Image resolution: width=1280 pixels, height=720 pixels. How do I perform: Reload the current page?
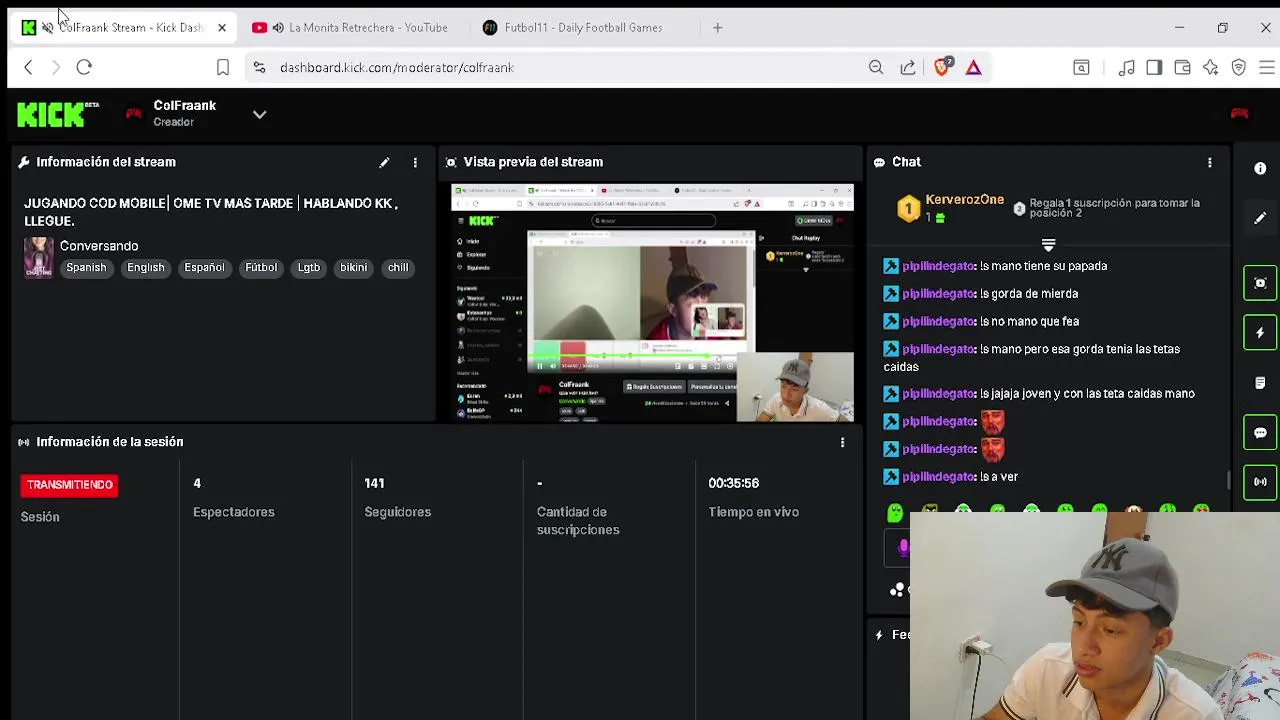tap(84, 68)
